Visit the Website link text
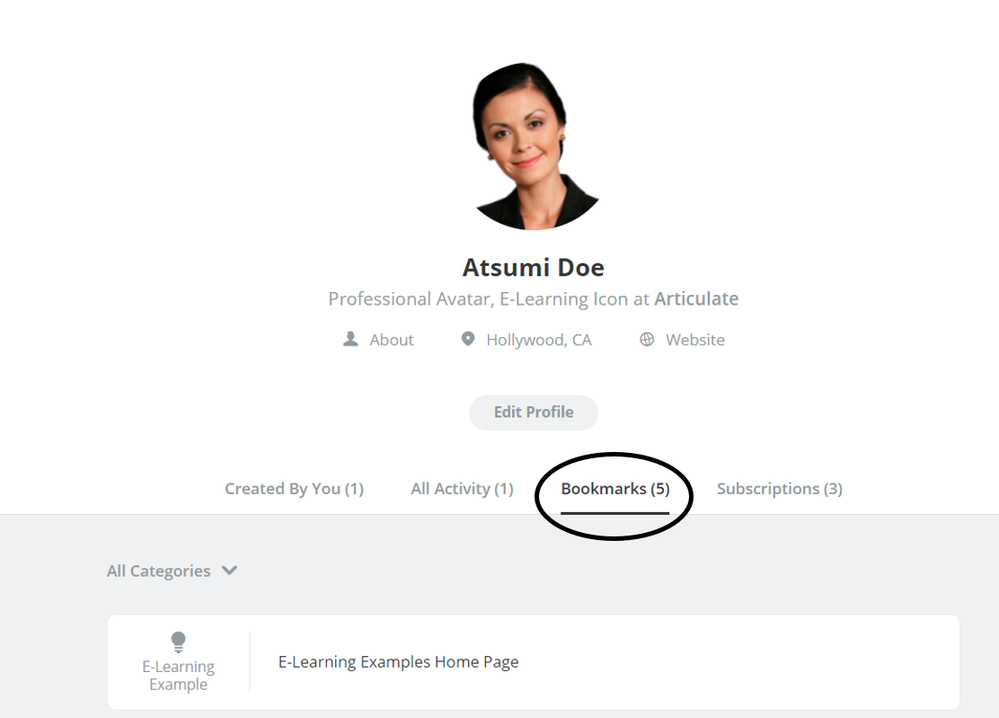This screenshot has width=999, height=718. pyautogui.click(x=695, y=340)
